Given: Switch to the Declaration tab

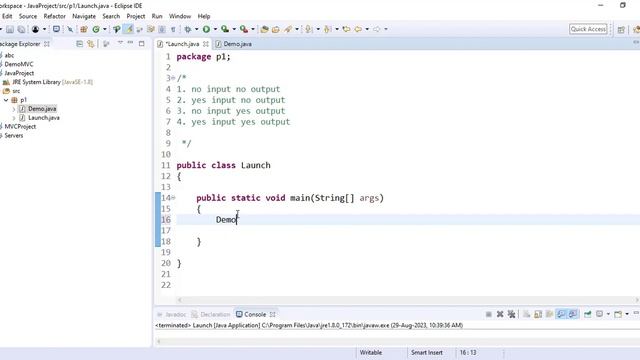Looking at the screenshot, I should [x=211, y=314].
